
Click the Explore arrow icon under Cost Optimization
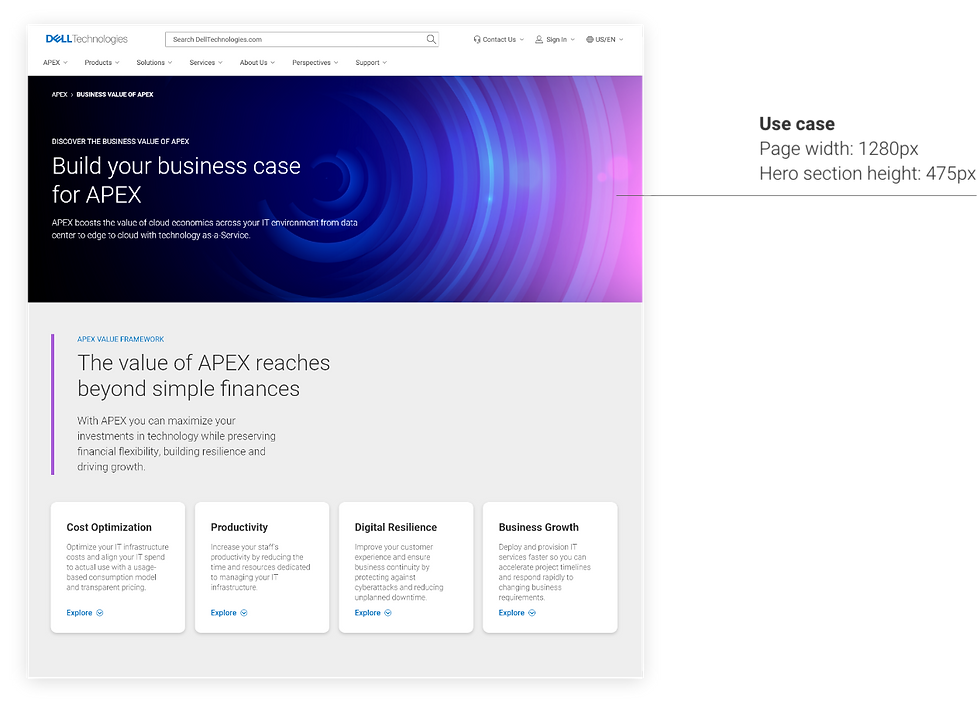[x=100, y=613]
